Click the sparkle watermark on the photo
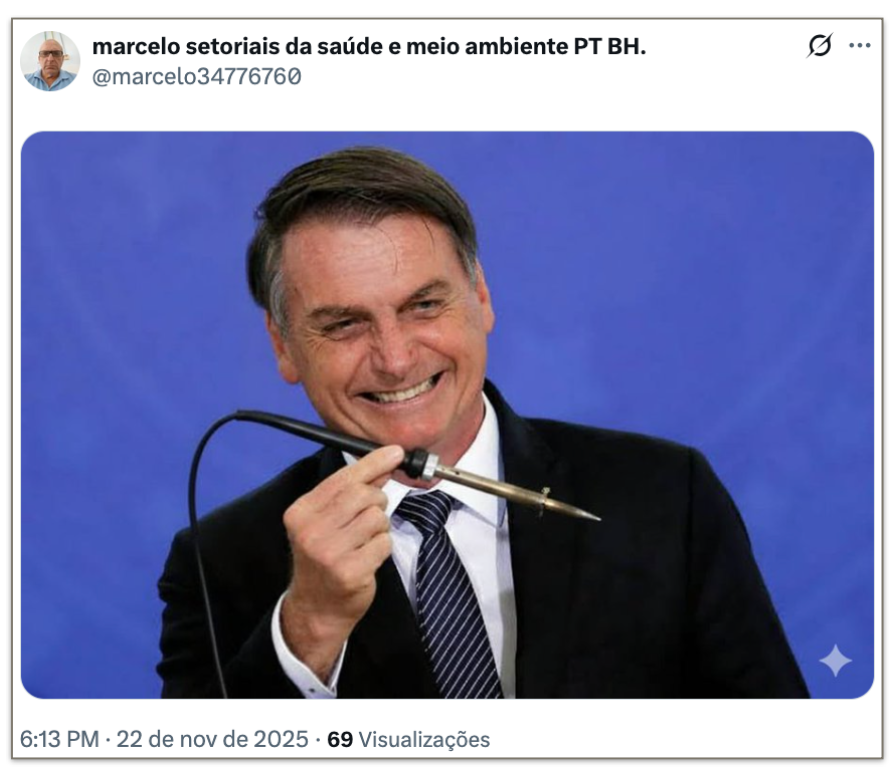Viewport: 894px width, 772px height. pyautogui.click(x=835, y=660)
